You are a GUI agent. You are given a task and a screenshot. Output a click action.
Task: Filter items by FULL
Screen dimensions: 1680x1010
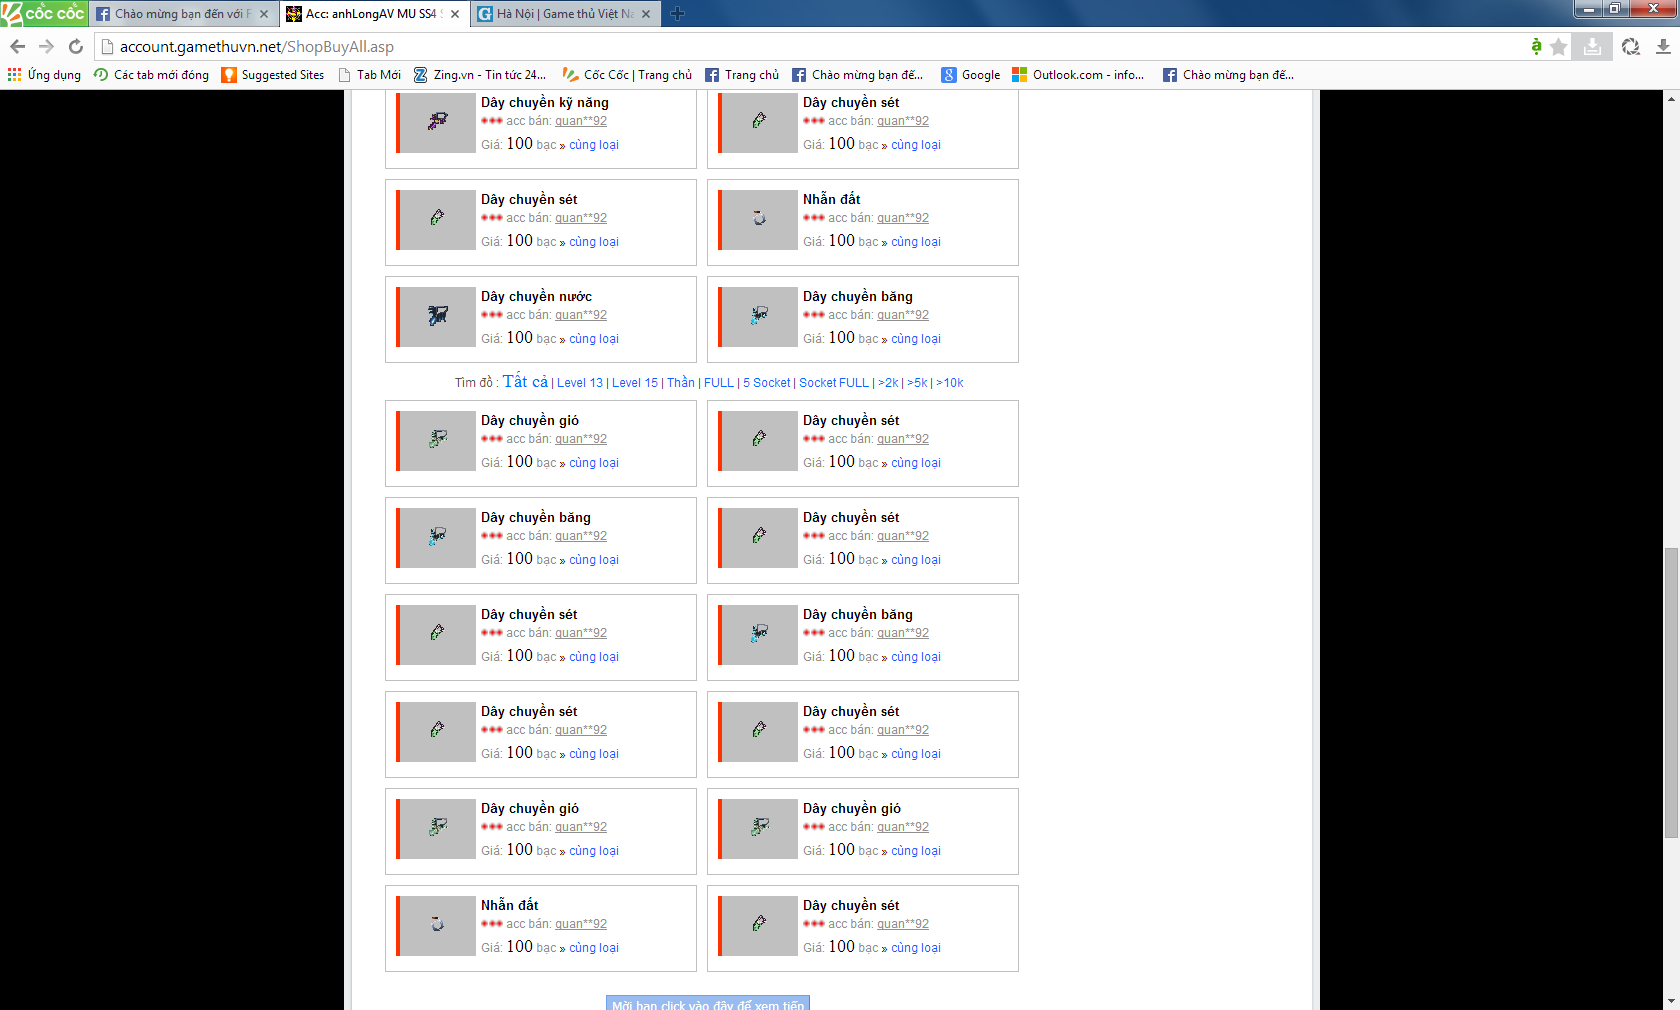(x=719, y=383)
